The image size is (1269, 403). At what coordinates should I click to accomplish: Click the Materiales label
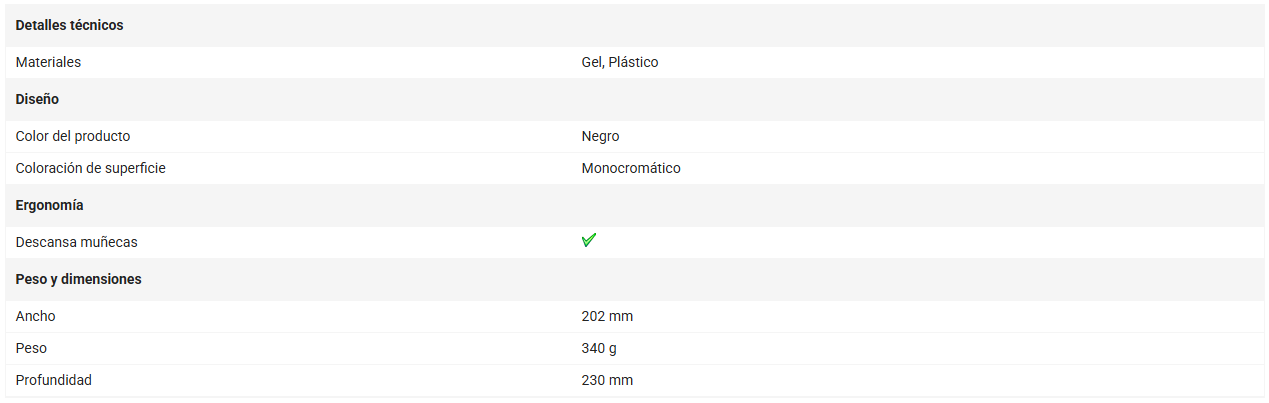[x=48, y=62]
